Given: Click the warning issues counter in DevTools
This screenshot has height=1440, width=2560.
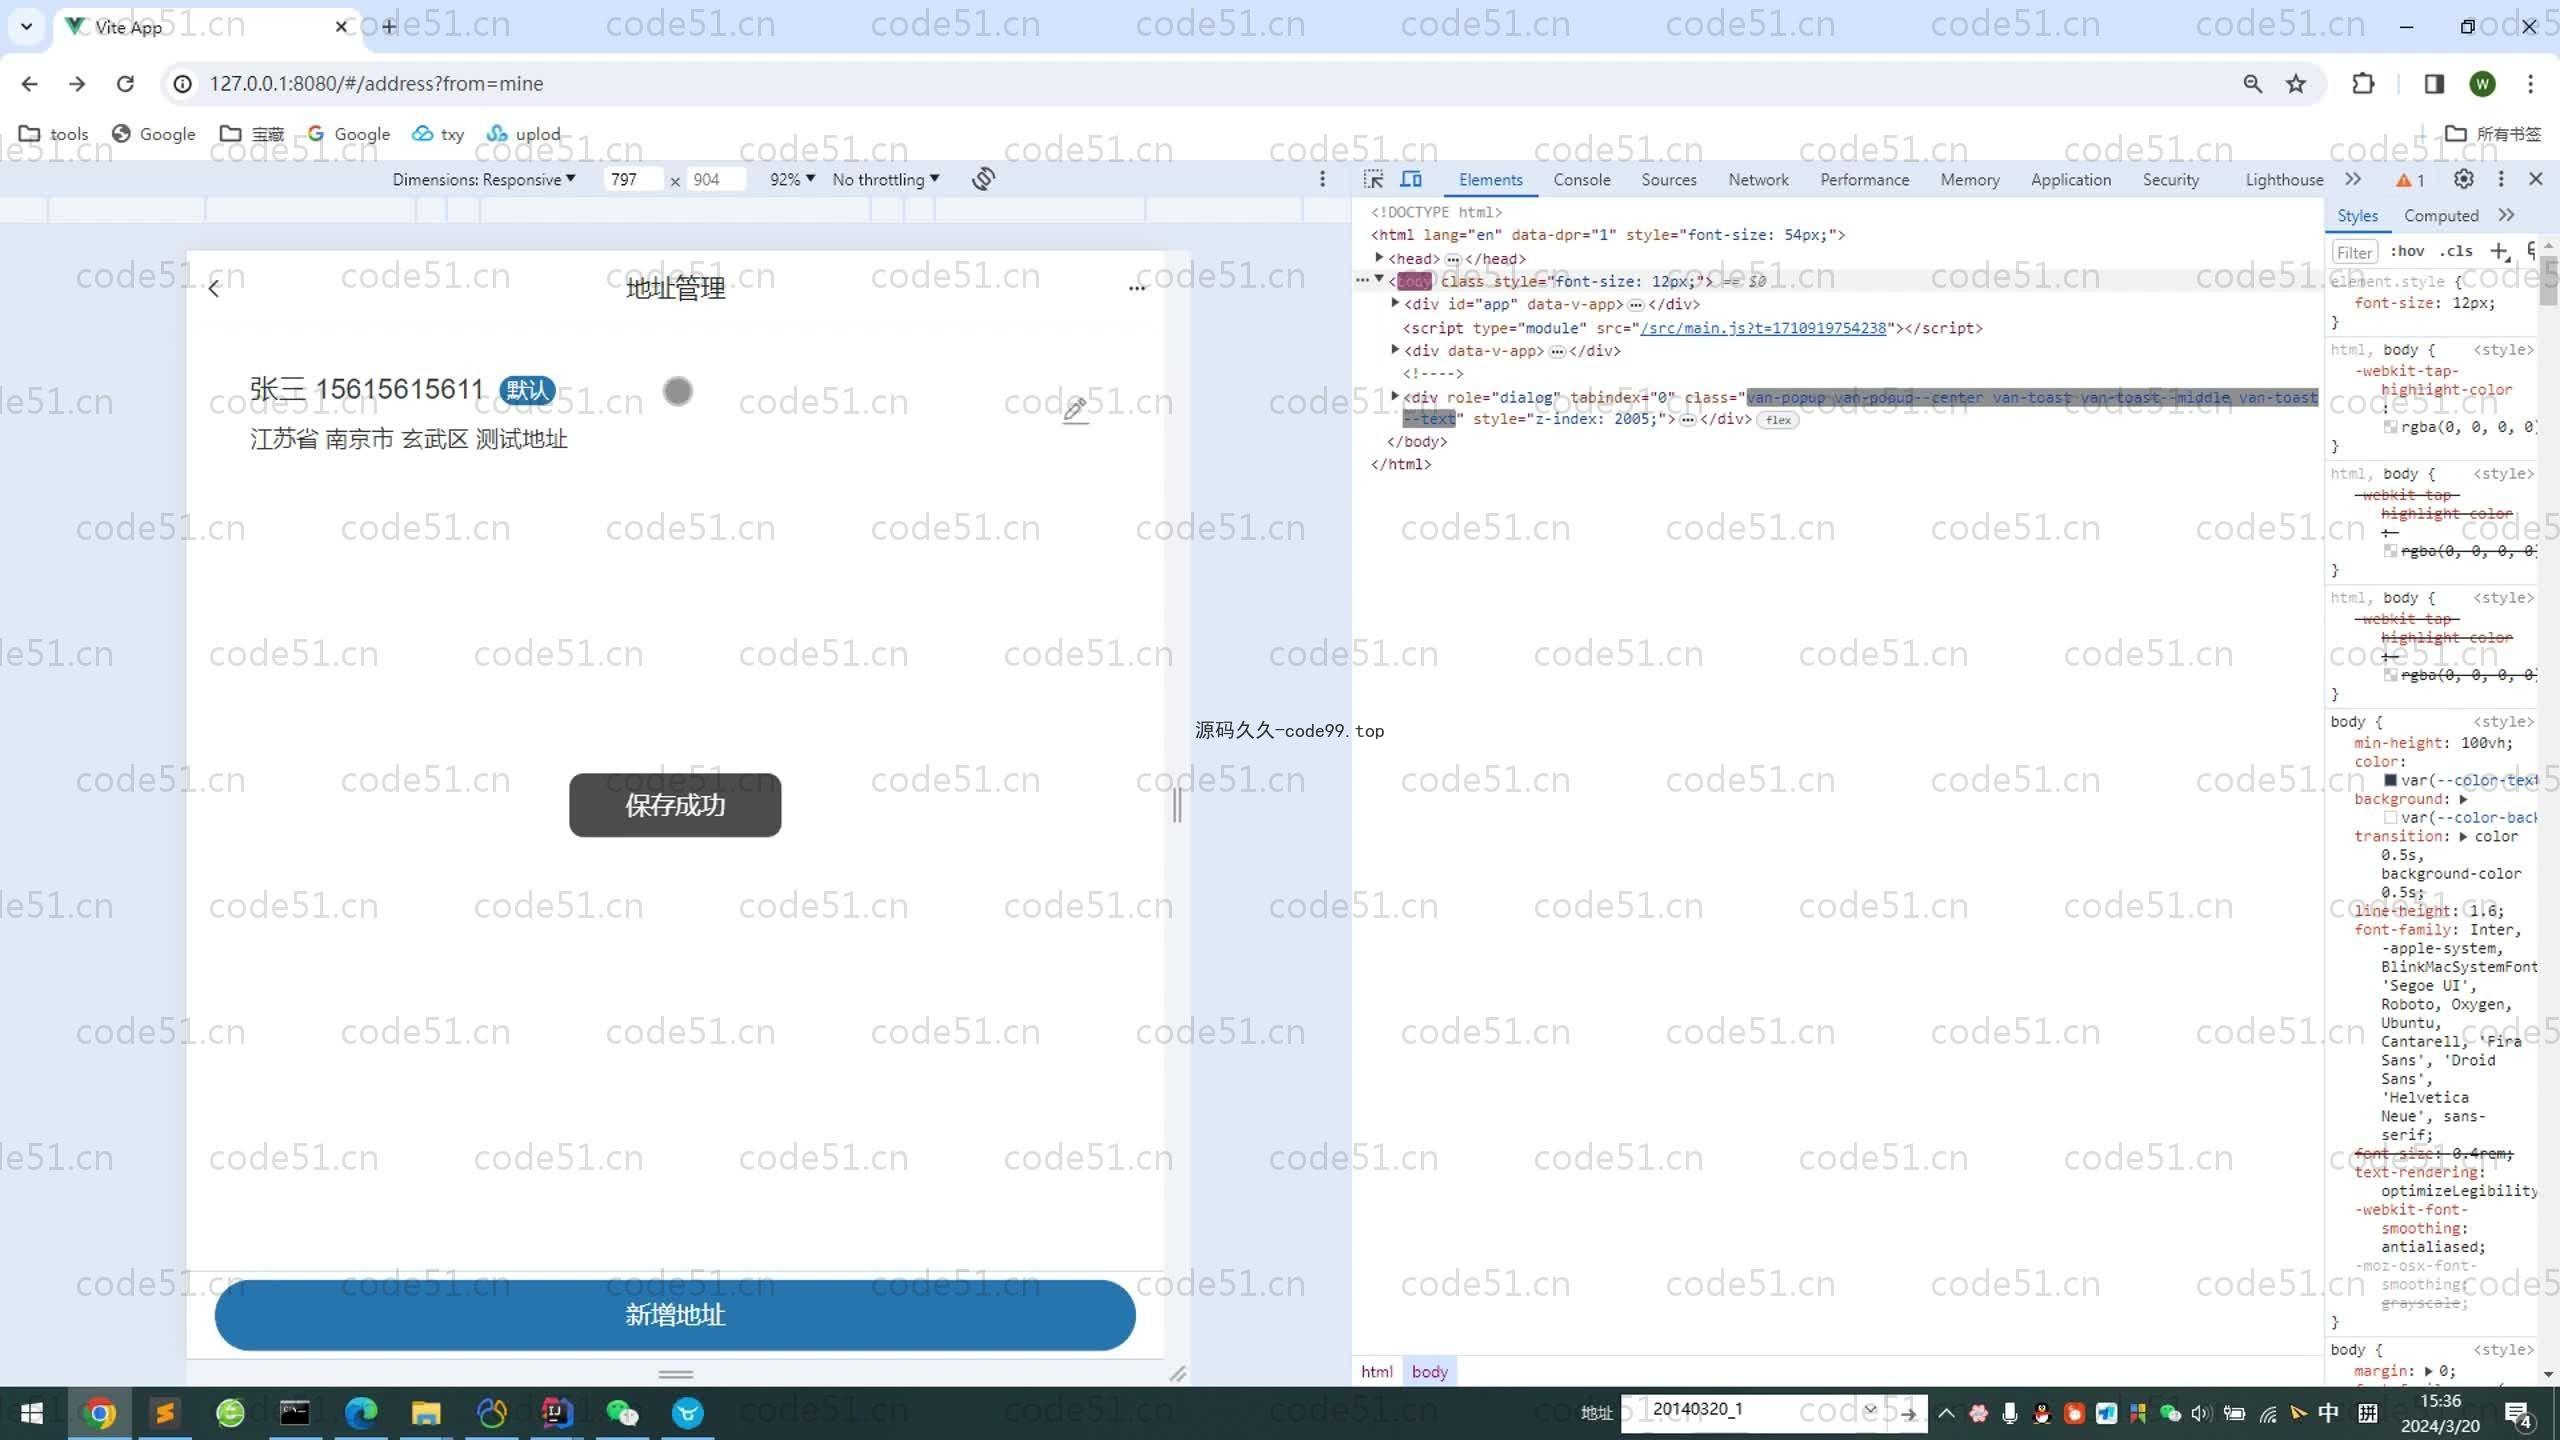Looking at the screenshot, I should (2410, 180).
